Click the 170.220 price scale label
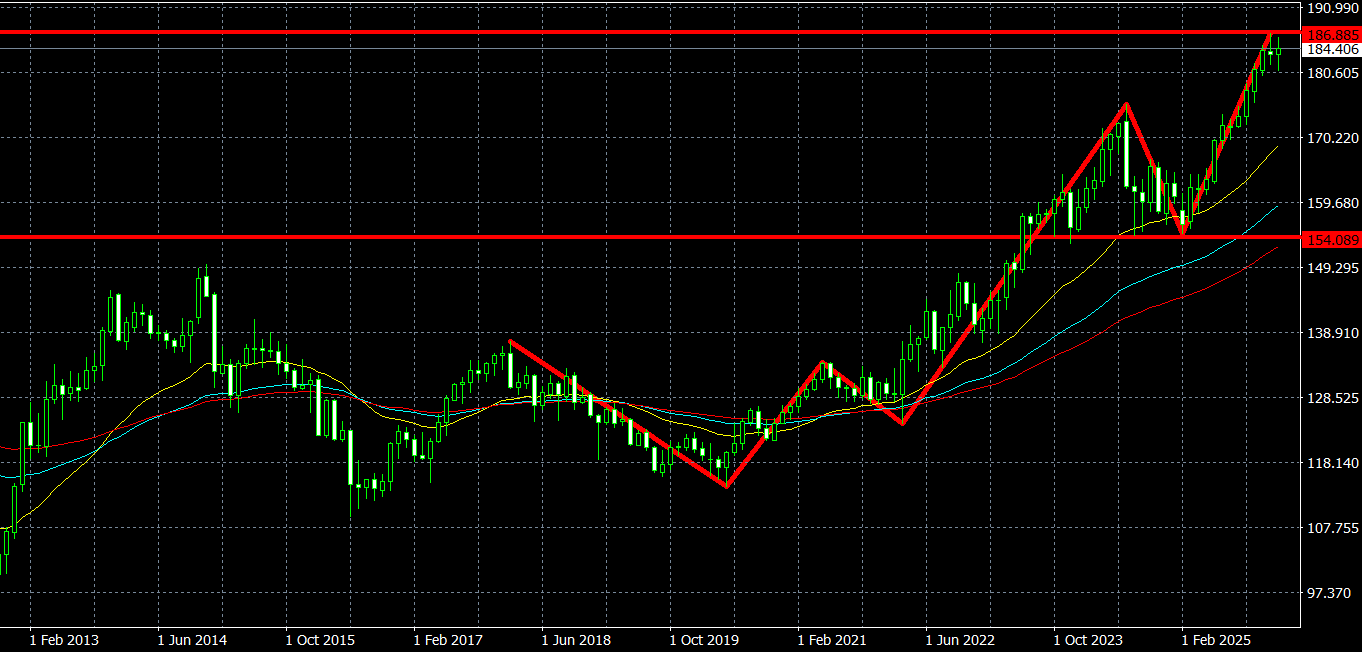The height and width of the screenshot is (652, 1362). tap(1331, 138)
